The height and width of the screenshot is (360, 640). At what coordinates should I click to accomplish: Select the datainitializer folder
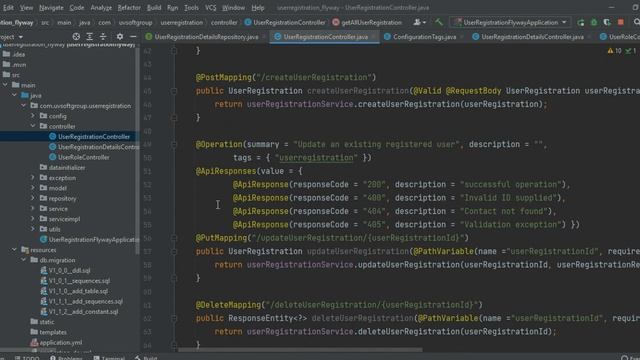62,167
